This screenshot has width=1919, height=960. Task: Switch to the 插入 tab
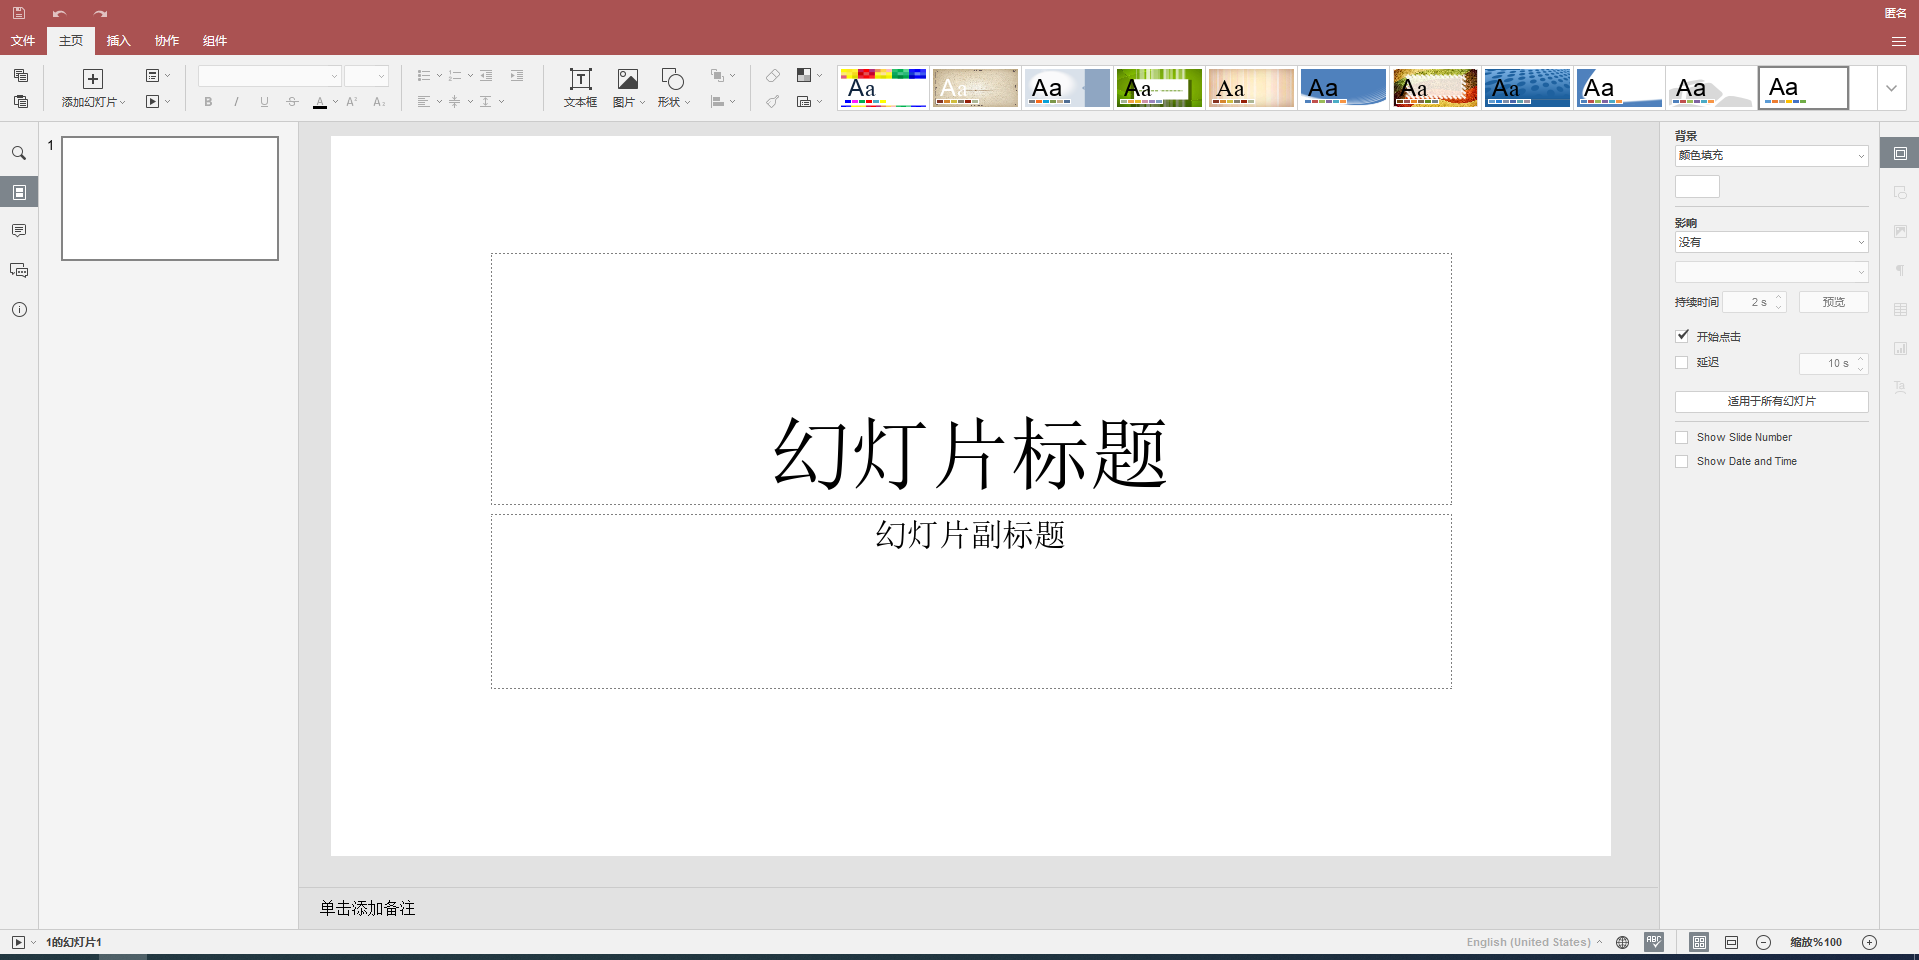[119, 41]
